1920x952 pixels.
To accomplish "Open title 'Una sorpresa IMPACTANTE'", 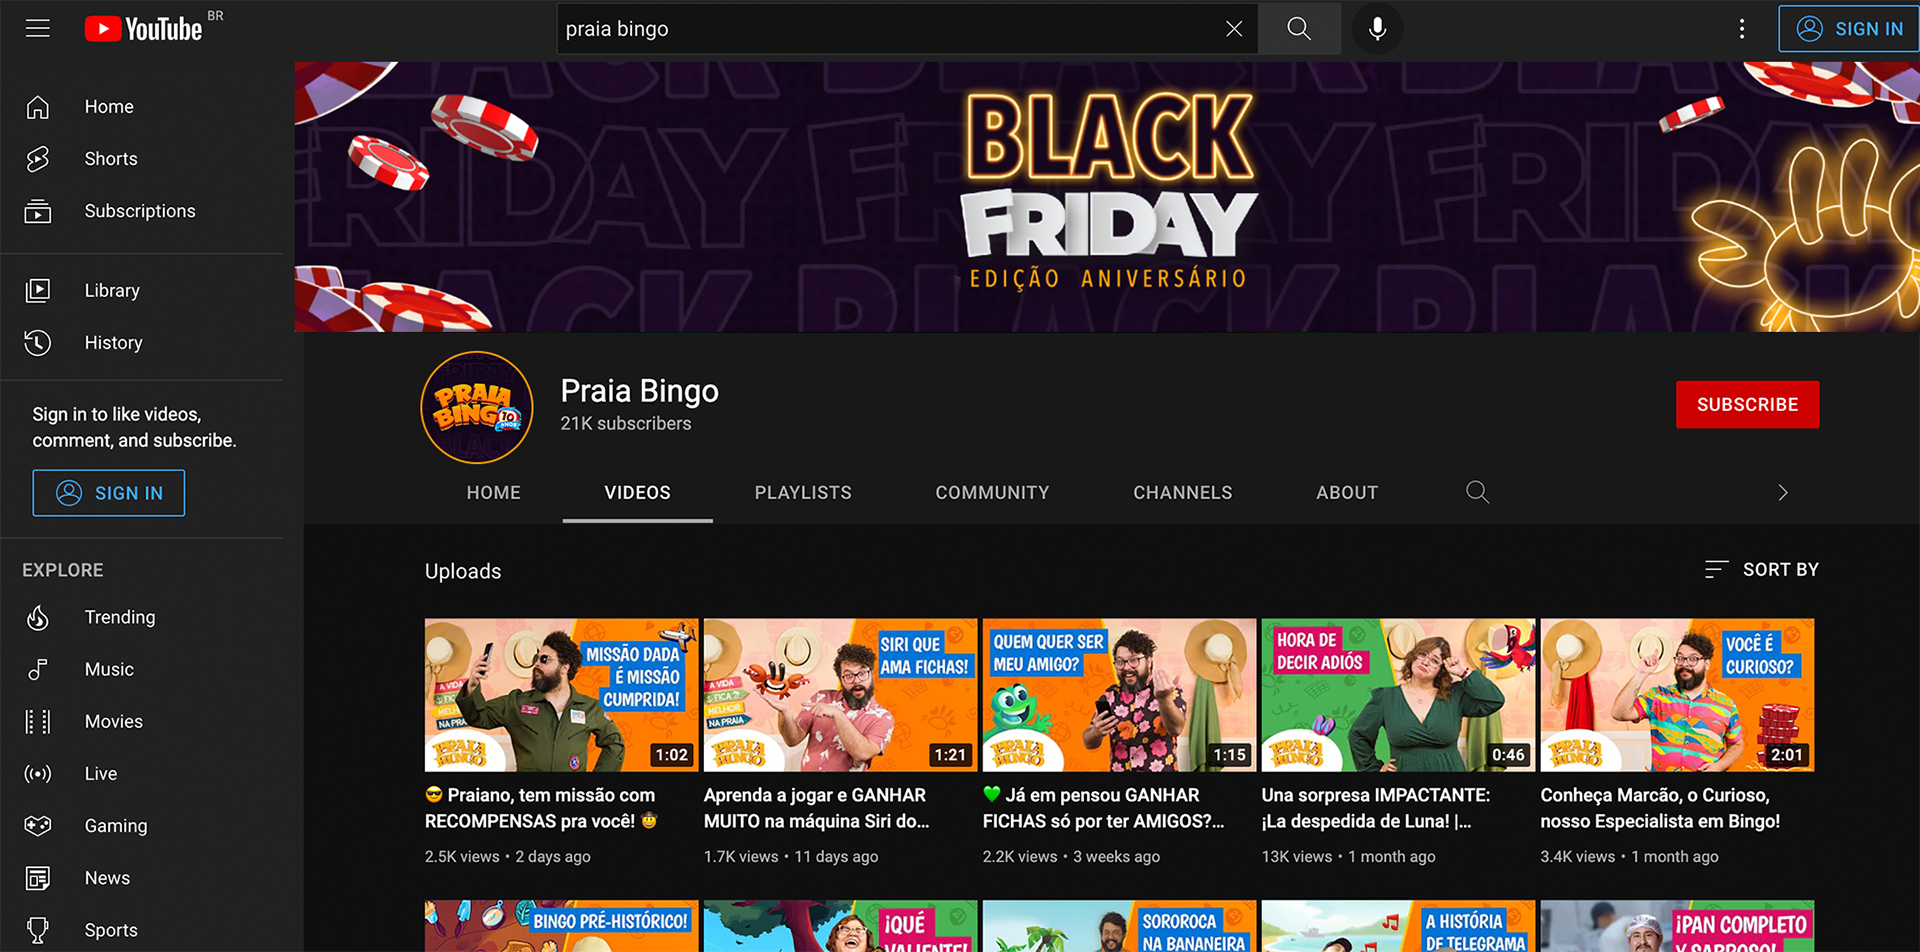I will click(x=1376, y=808).
